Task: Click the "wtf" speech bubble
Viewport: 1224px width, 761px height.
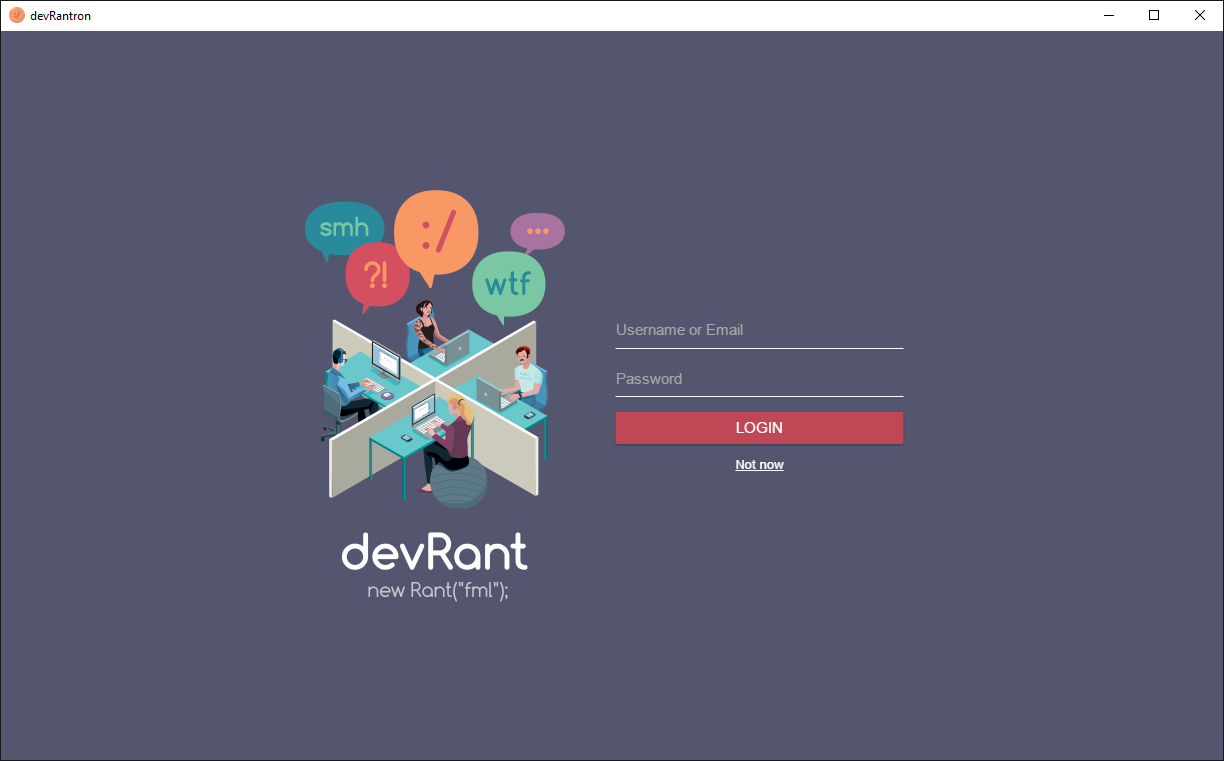Action: 508,284
